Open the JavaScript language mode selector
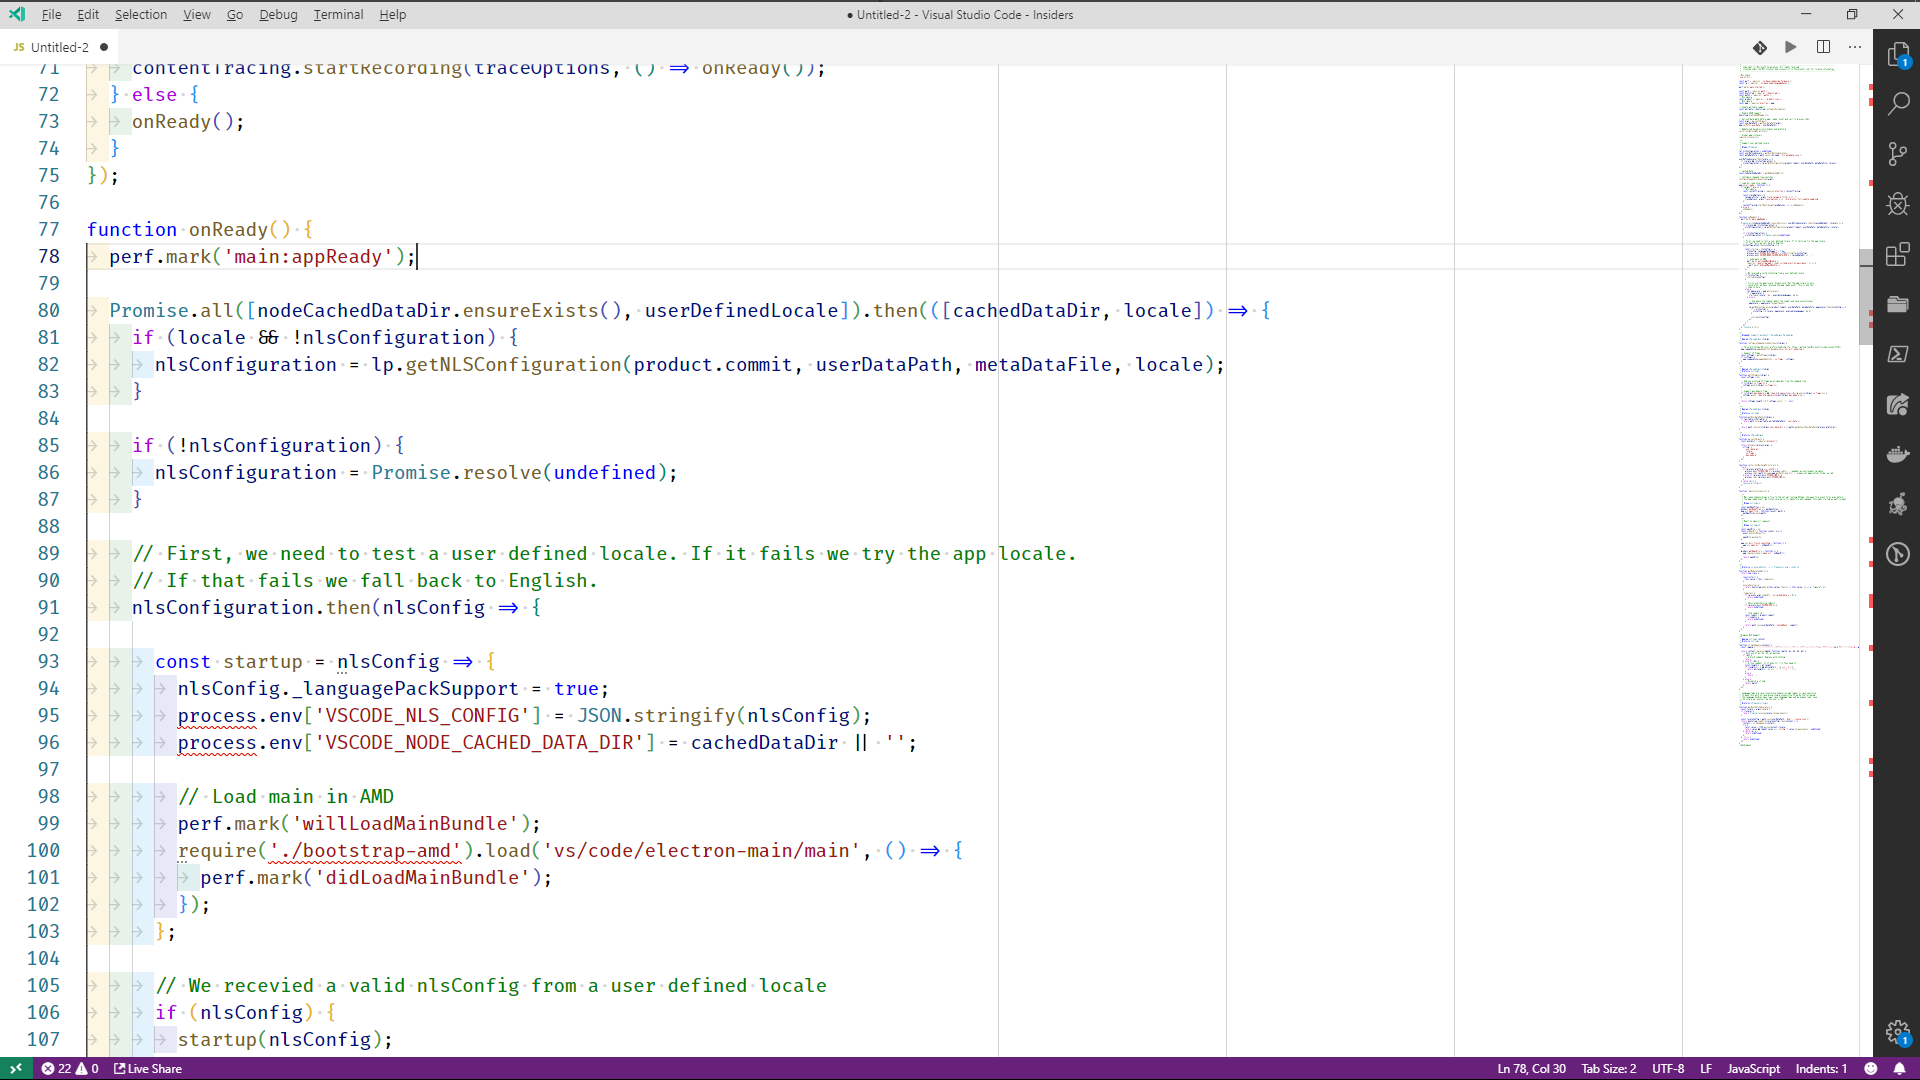 pos(1753,1069)
